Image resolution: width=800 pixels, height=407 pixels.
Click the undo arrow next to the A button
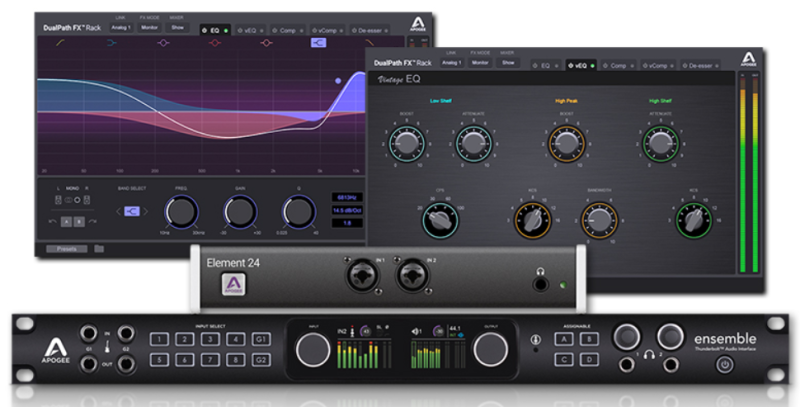[52, 221]
